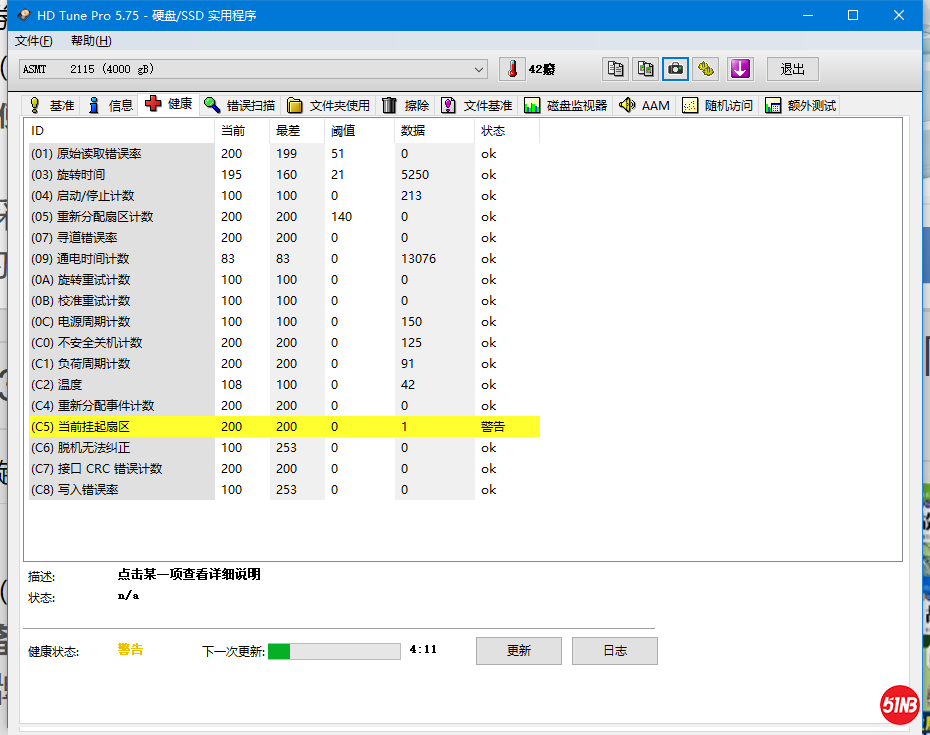930x735 pixels.
Task: Go to the 擦除 erase tab
Action: (x=406, y=105)
